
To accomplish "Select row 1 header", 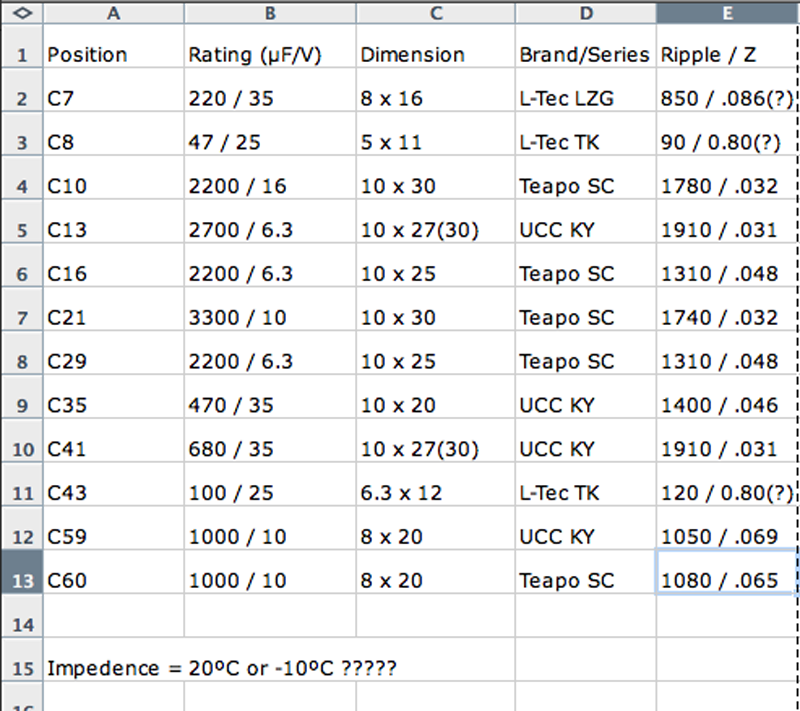I will (x=21, y=54).
